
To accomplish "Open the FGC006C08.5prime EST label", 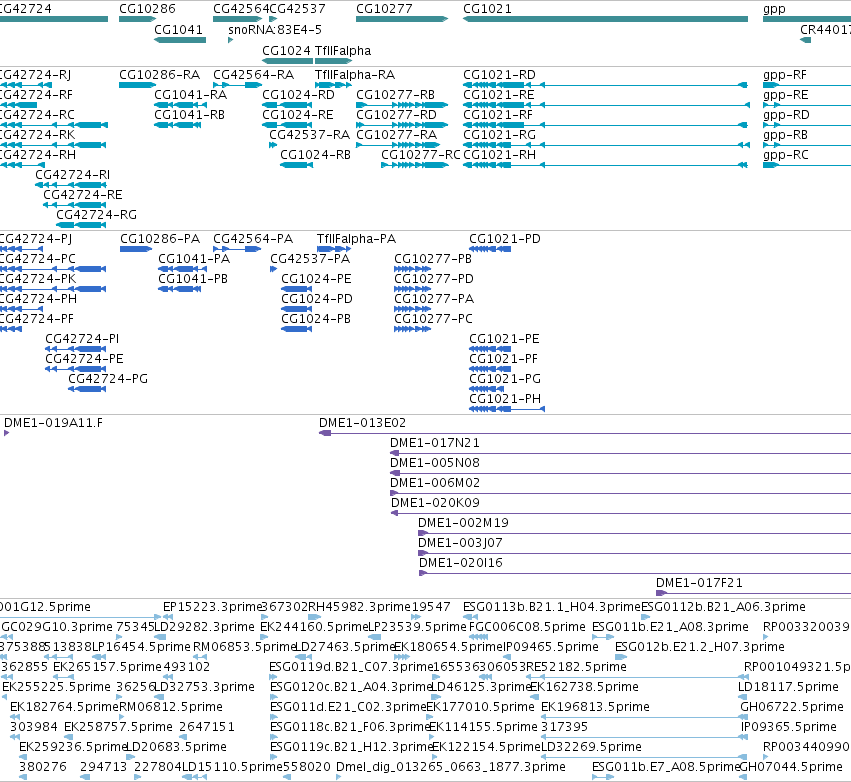I will click(x=527, y=627).
